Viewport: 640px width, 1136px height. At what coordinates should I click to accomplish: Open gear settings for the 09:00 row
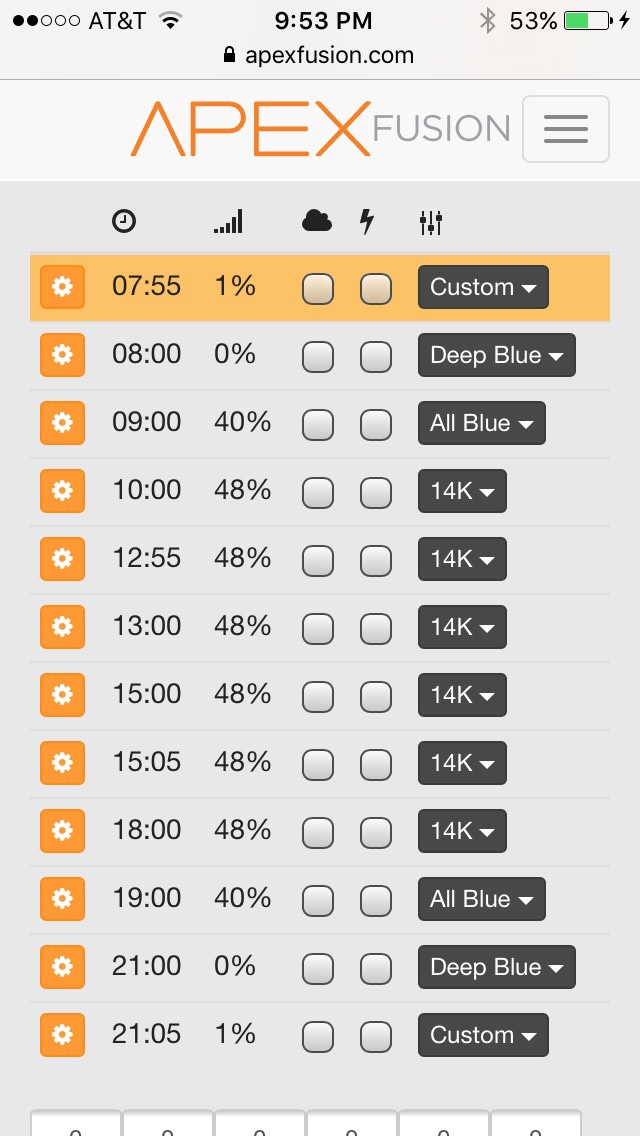(x=62, y=423)
